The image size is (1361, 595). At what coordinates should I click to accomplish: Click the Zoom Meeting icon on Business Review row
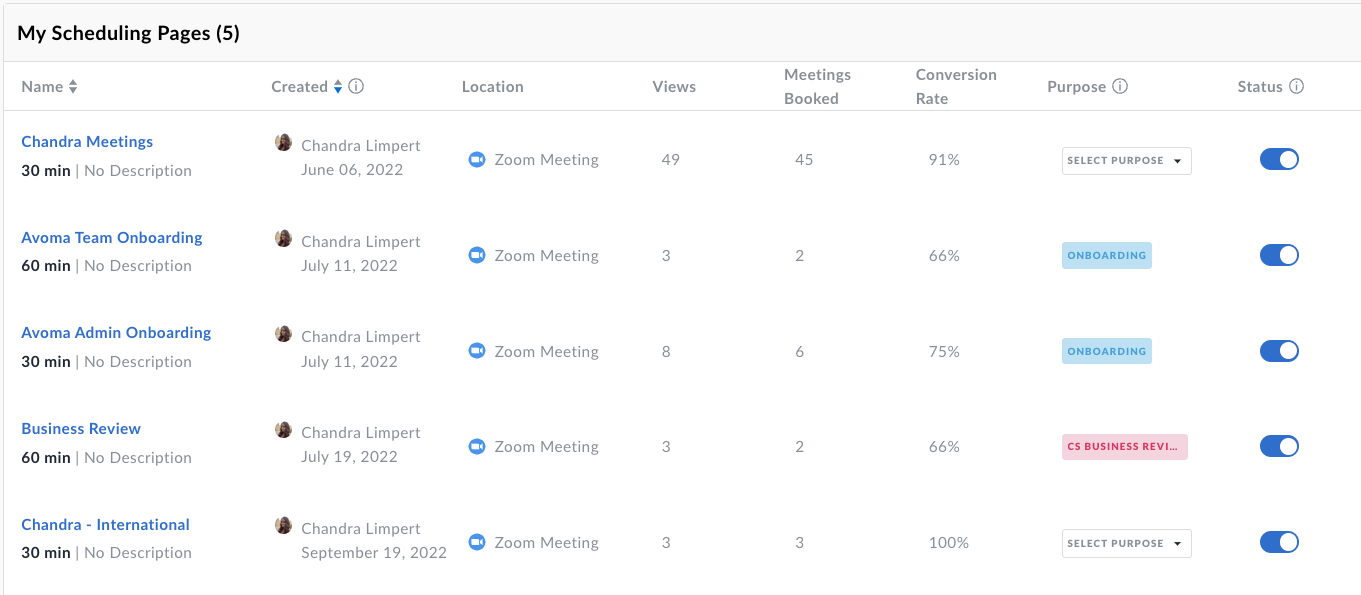pos(477,446)
